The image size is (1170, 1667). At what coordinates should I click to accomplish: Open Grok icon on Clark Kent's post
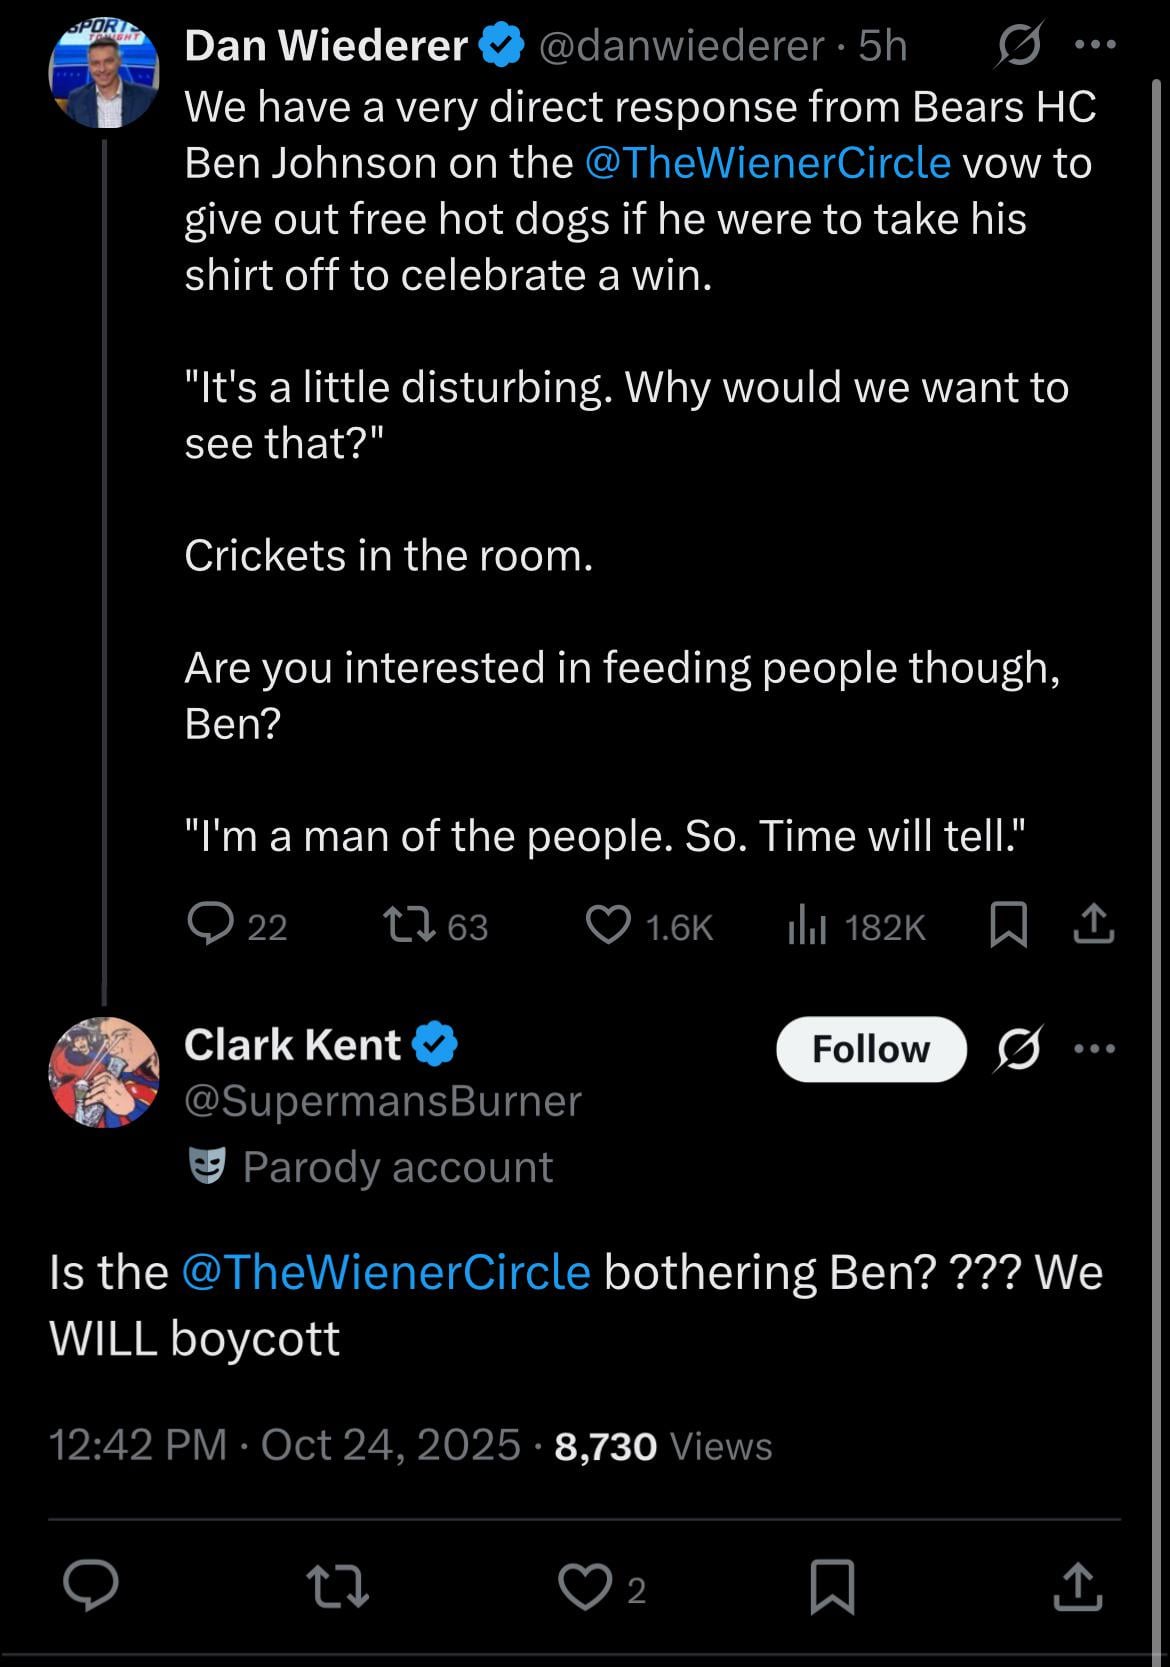click(1019, 1049)
